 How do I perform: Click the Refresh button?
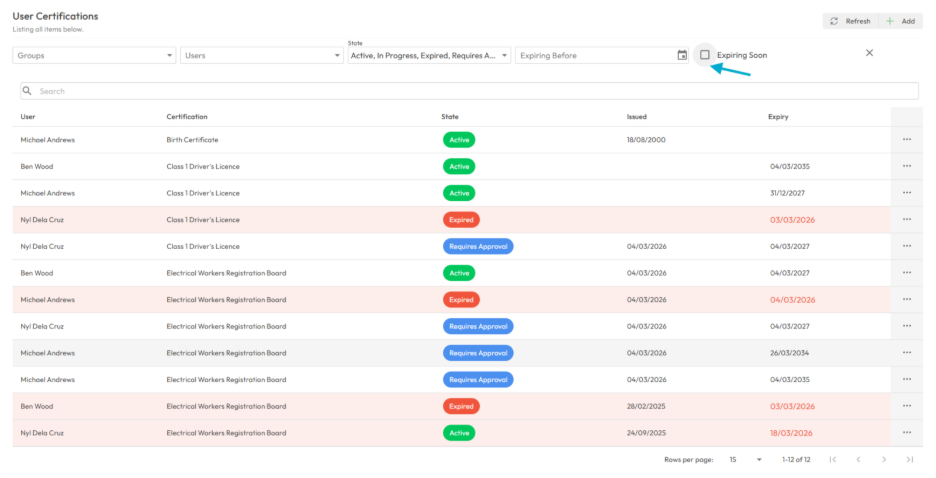[850, 21]
